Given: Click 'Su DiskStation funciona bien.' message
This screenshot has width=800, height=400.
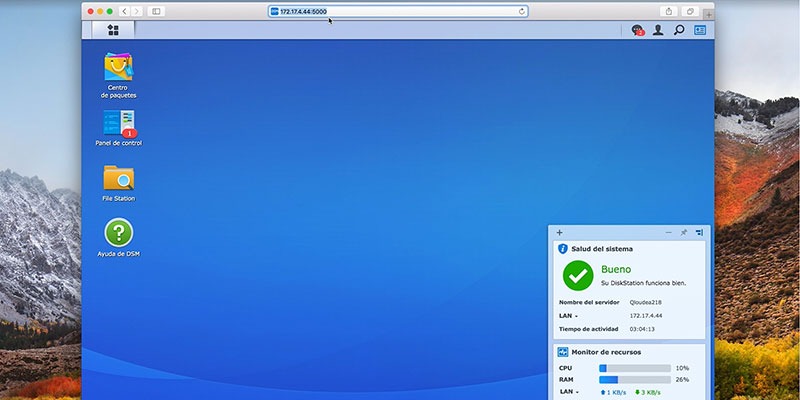Looking at the screenshot, I should coord(643,283).
